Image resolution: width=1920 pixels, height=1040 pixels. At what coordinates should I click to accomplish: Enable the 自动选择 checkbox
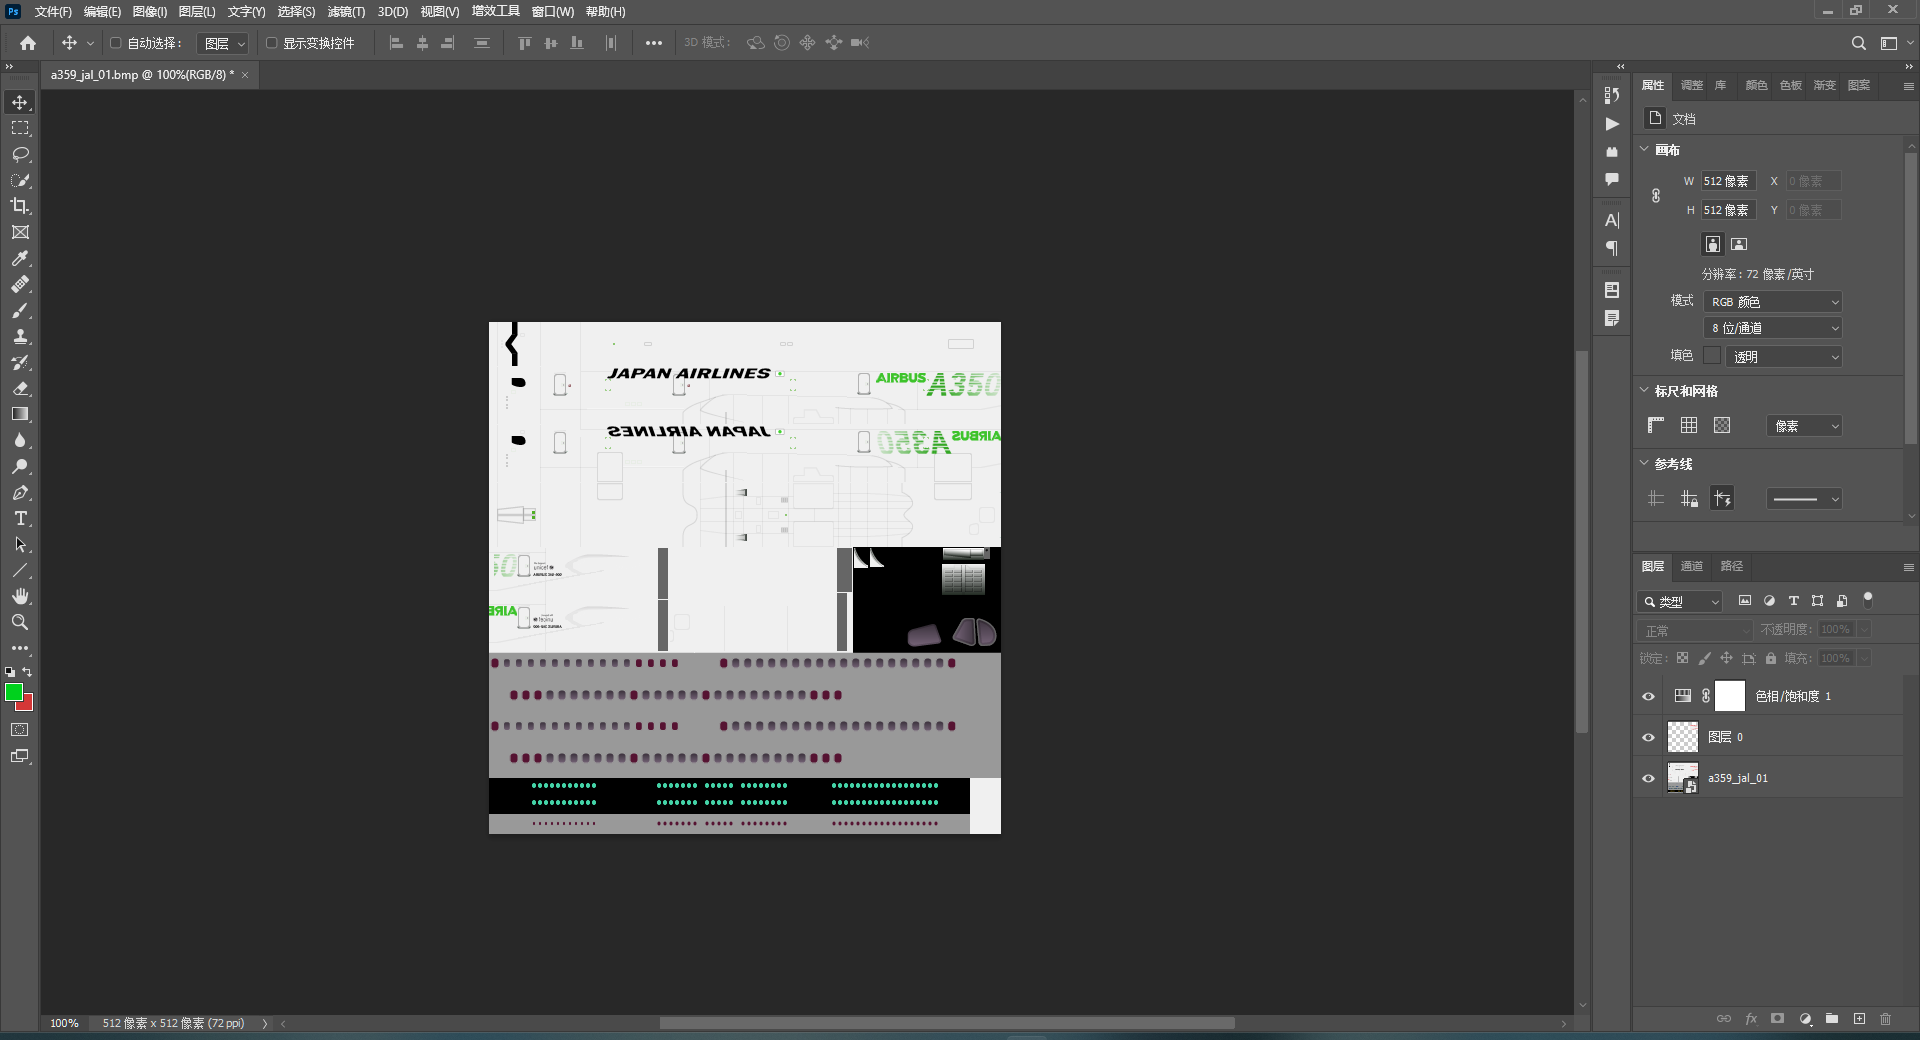pos(115,43)
